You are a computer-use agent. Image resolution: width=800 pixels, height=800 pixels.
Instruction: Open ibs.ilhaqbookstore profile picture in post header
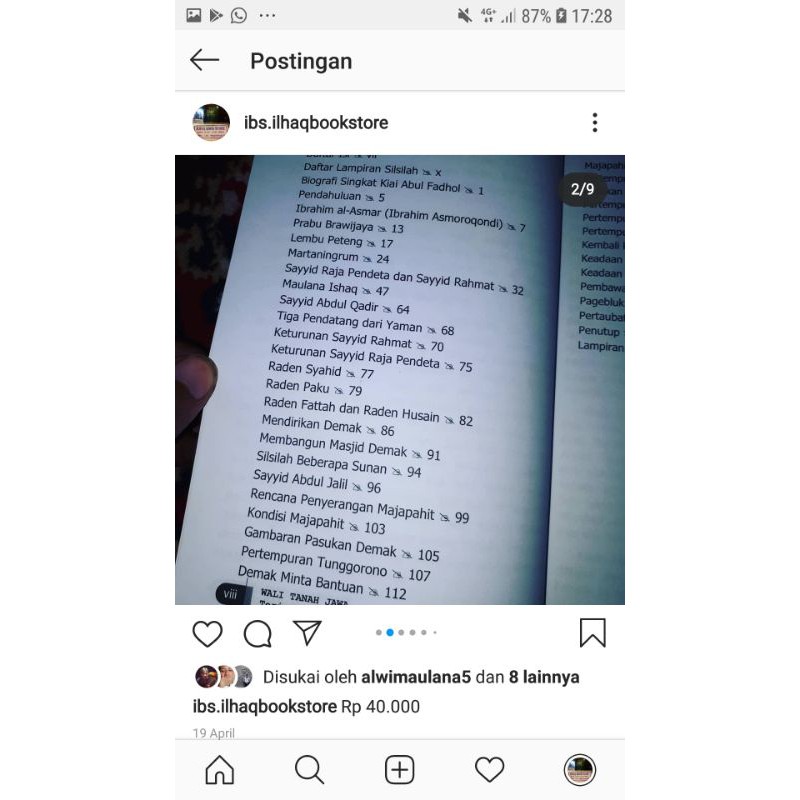pos(211,122)
